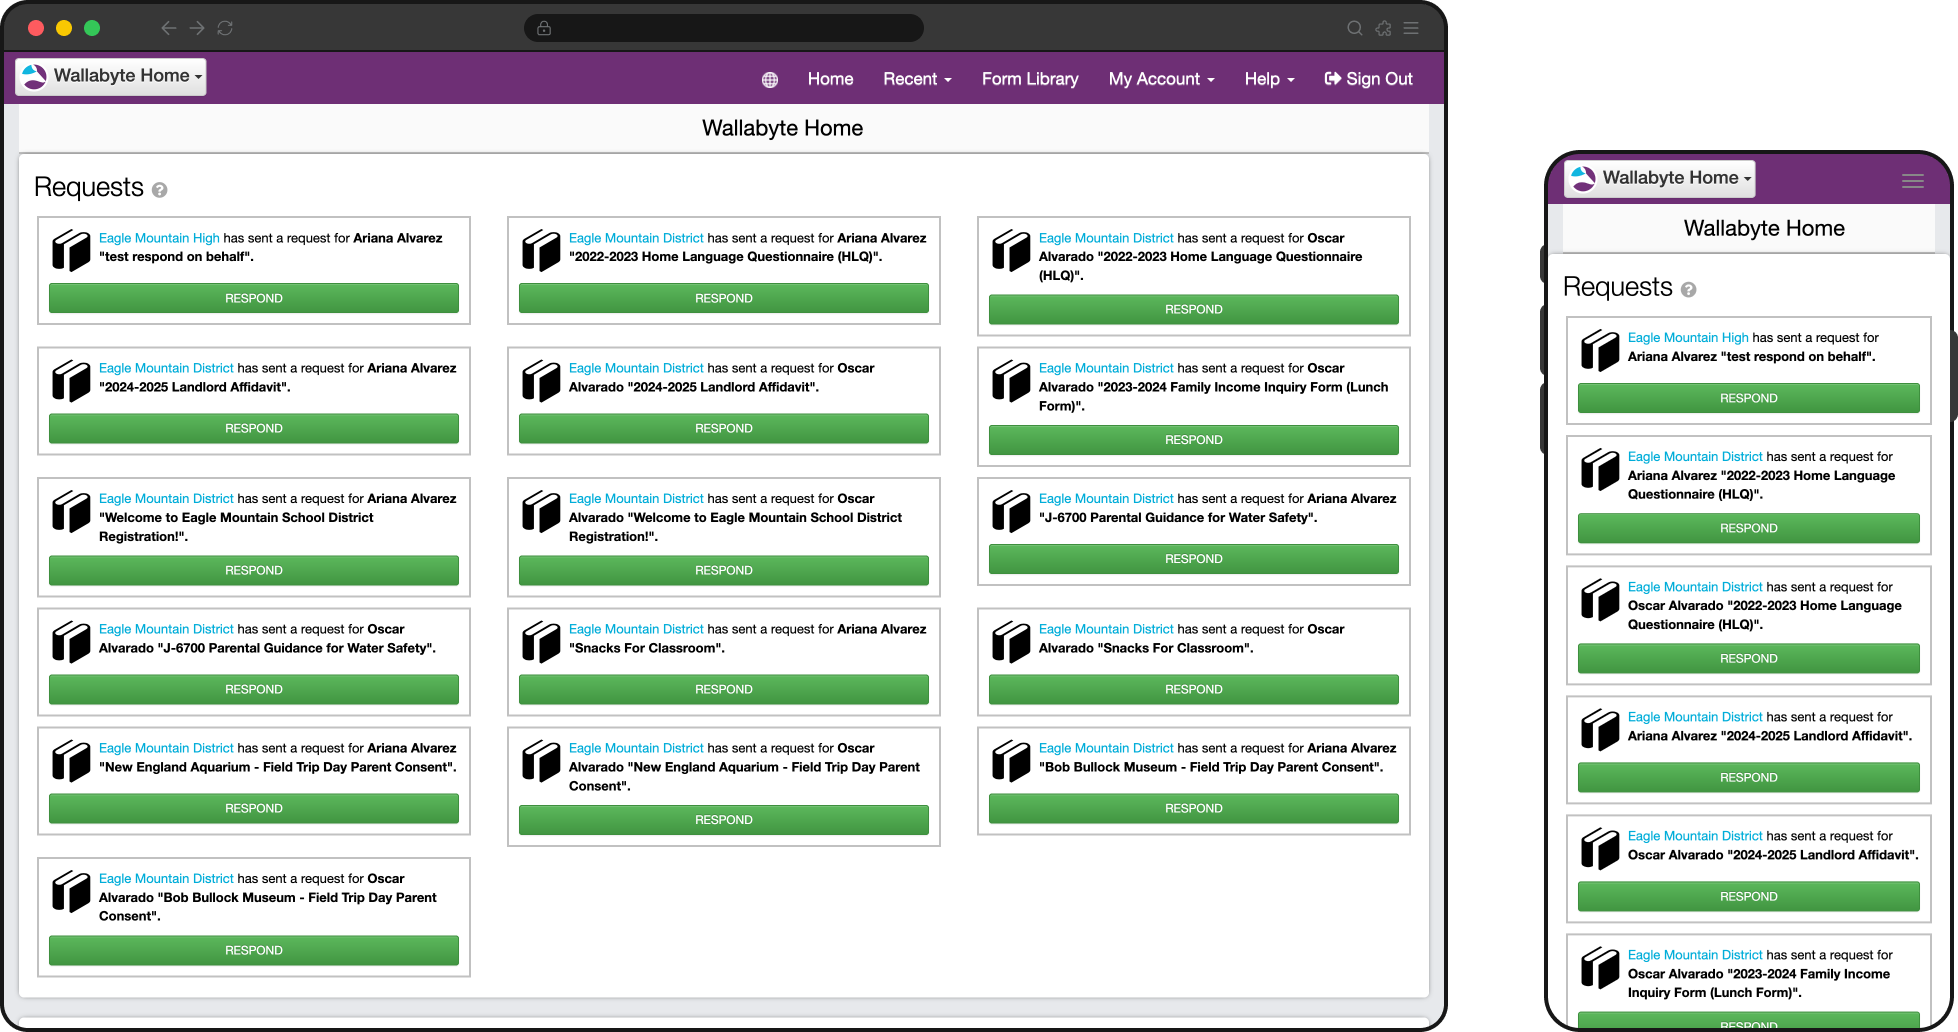Open Eagle Mountain High link in first desktop request
1958x1032 pixels.
point(159,238)
